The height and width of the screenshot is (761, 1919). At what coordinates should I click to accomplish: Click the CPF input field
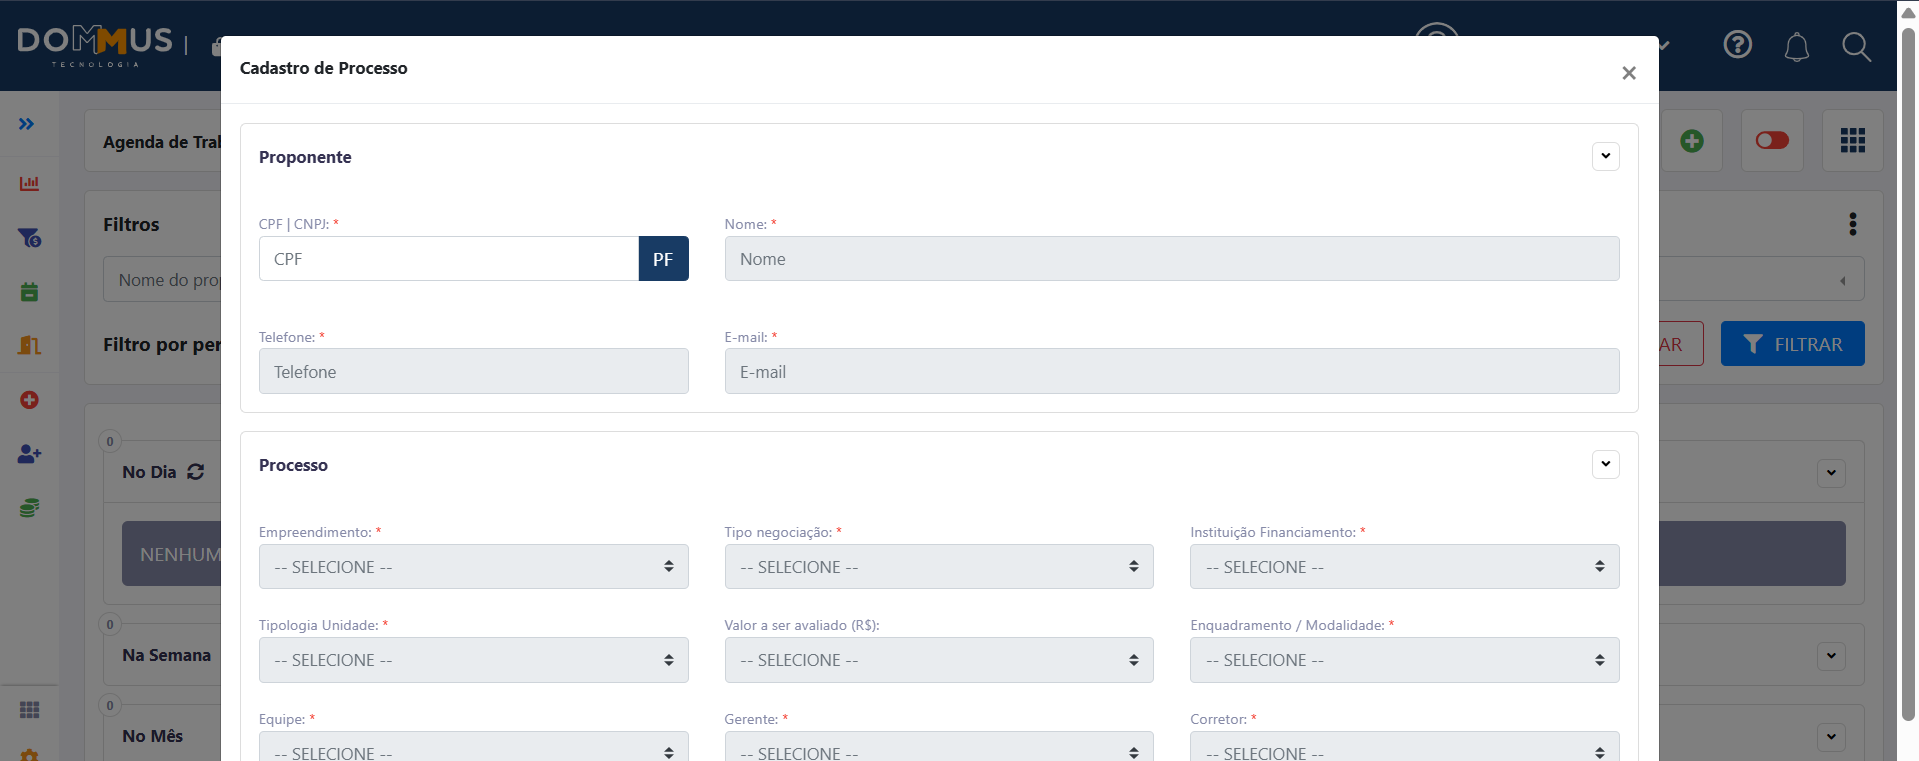tap(448, 259)
